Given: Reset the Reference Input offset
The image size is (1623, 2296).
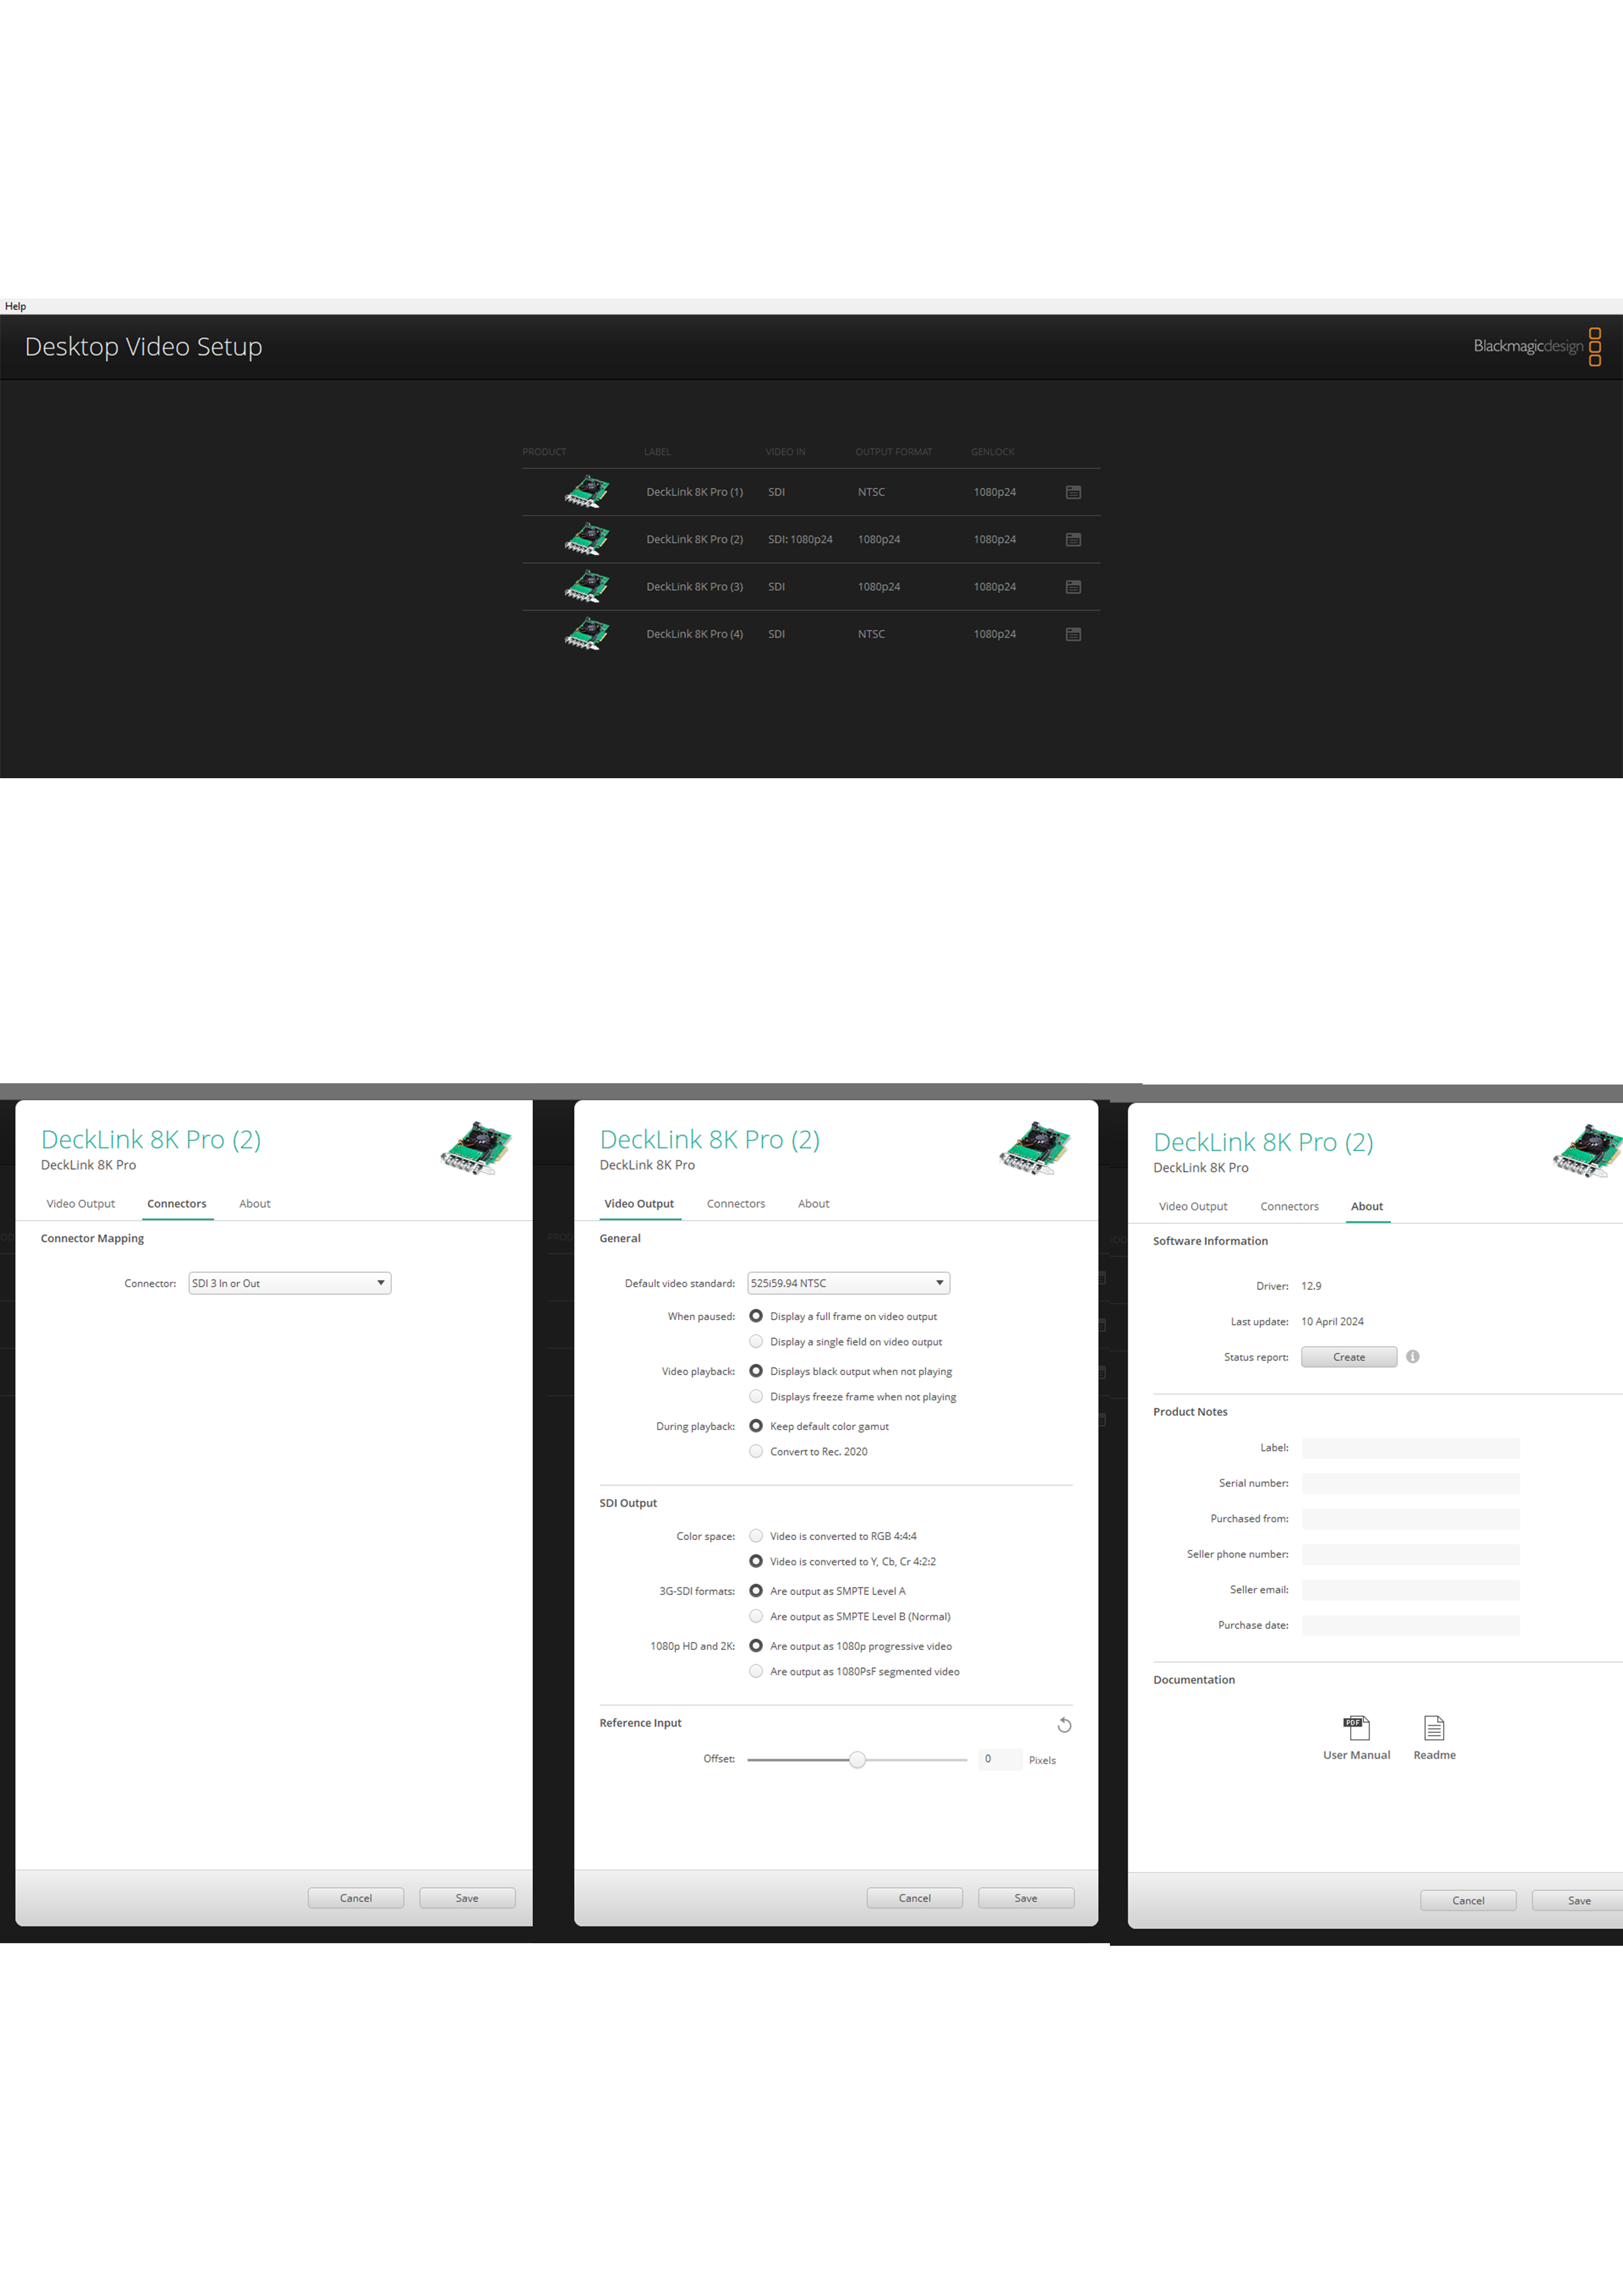Looking at the screenshot, I should 1064,1725.
